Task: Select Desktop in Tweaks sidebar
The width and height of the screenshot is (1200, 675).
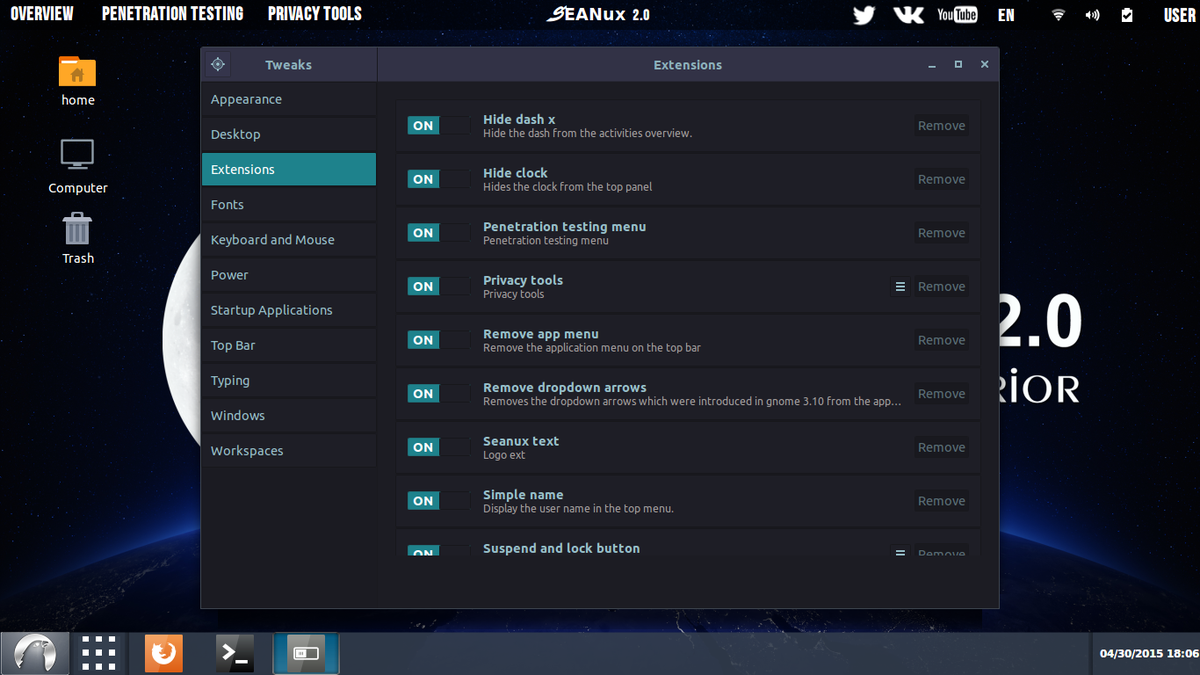Action: 288,134
